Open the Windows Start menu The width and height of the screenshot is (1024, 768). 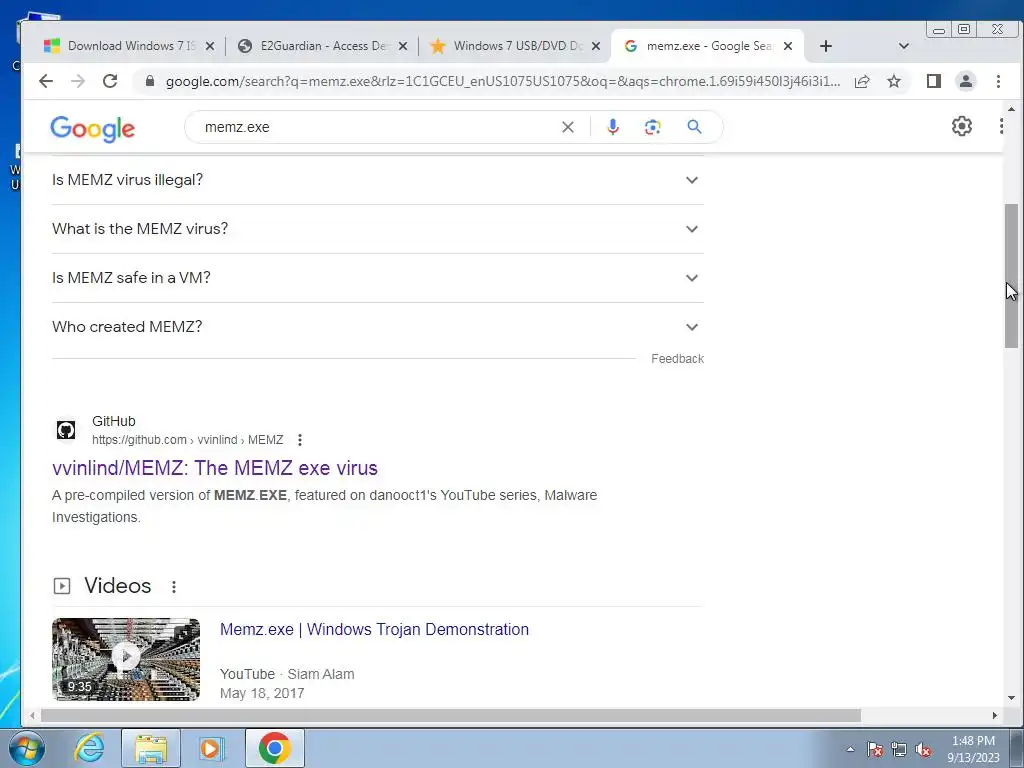pyautogui.click(x=26, y=748)
